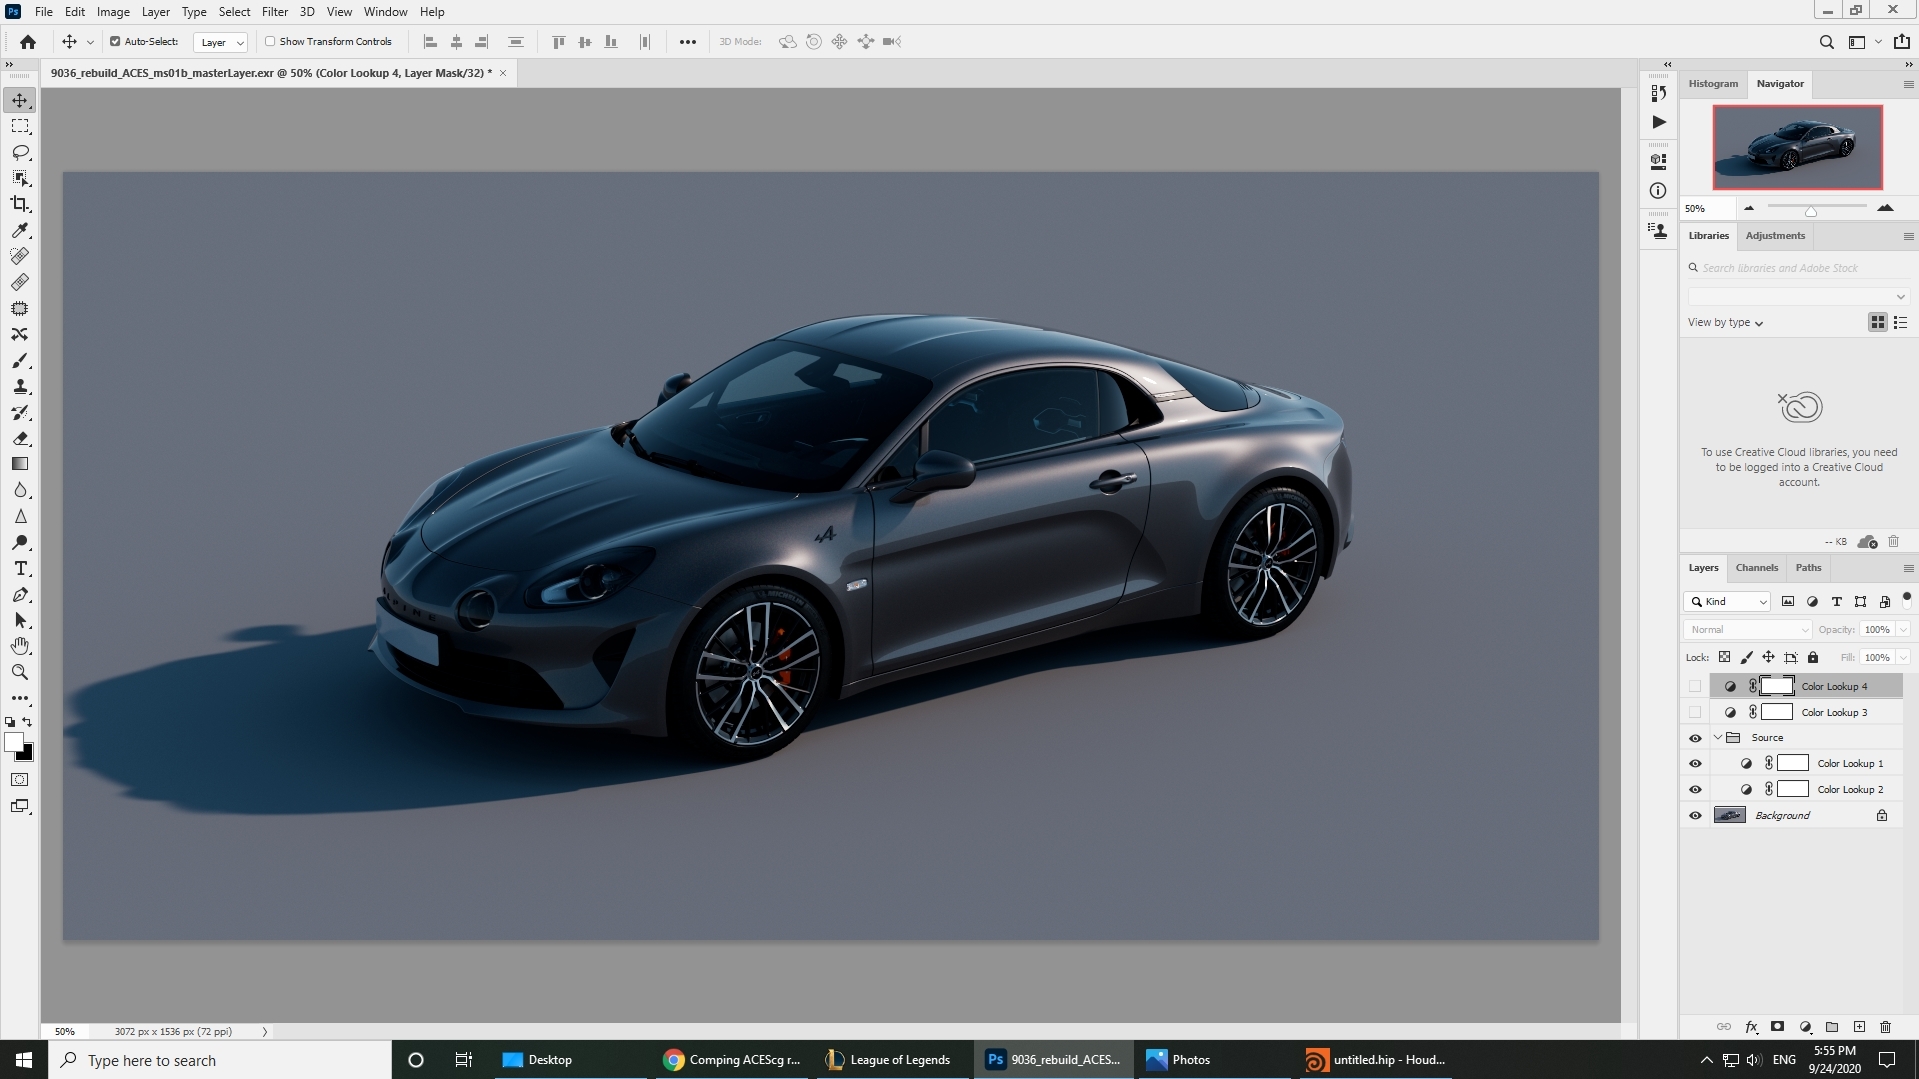Open the Filter menu
1919x1079 pixels.
[274, 12]
